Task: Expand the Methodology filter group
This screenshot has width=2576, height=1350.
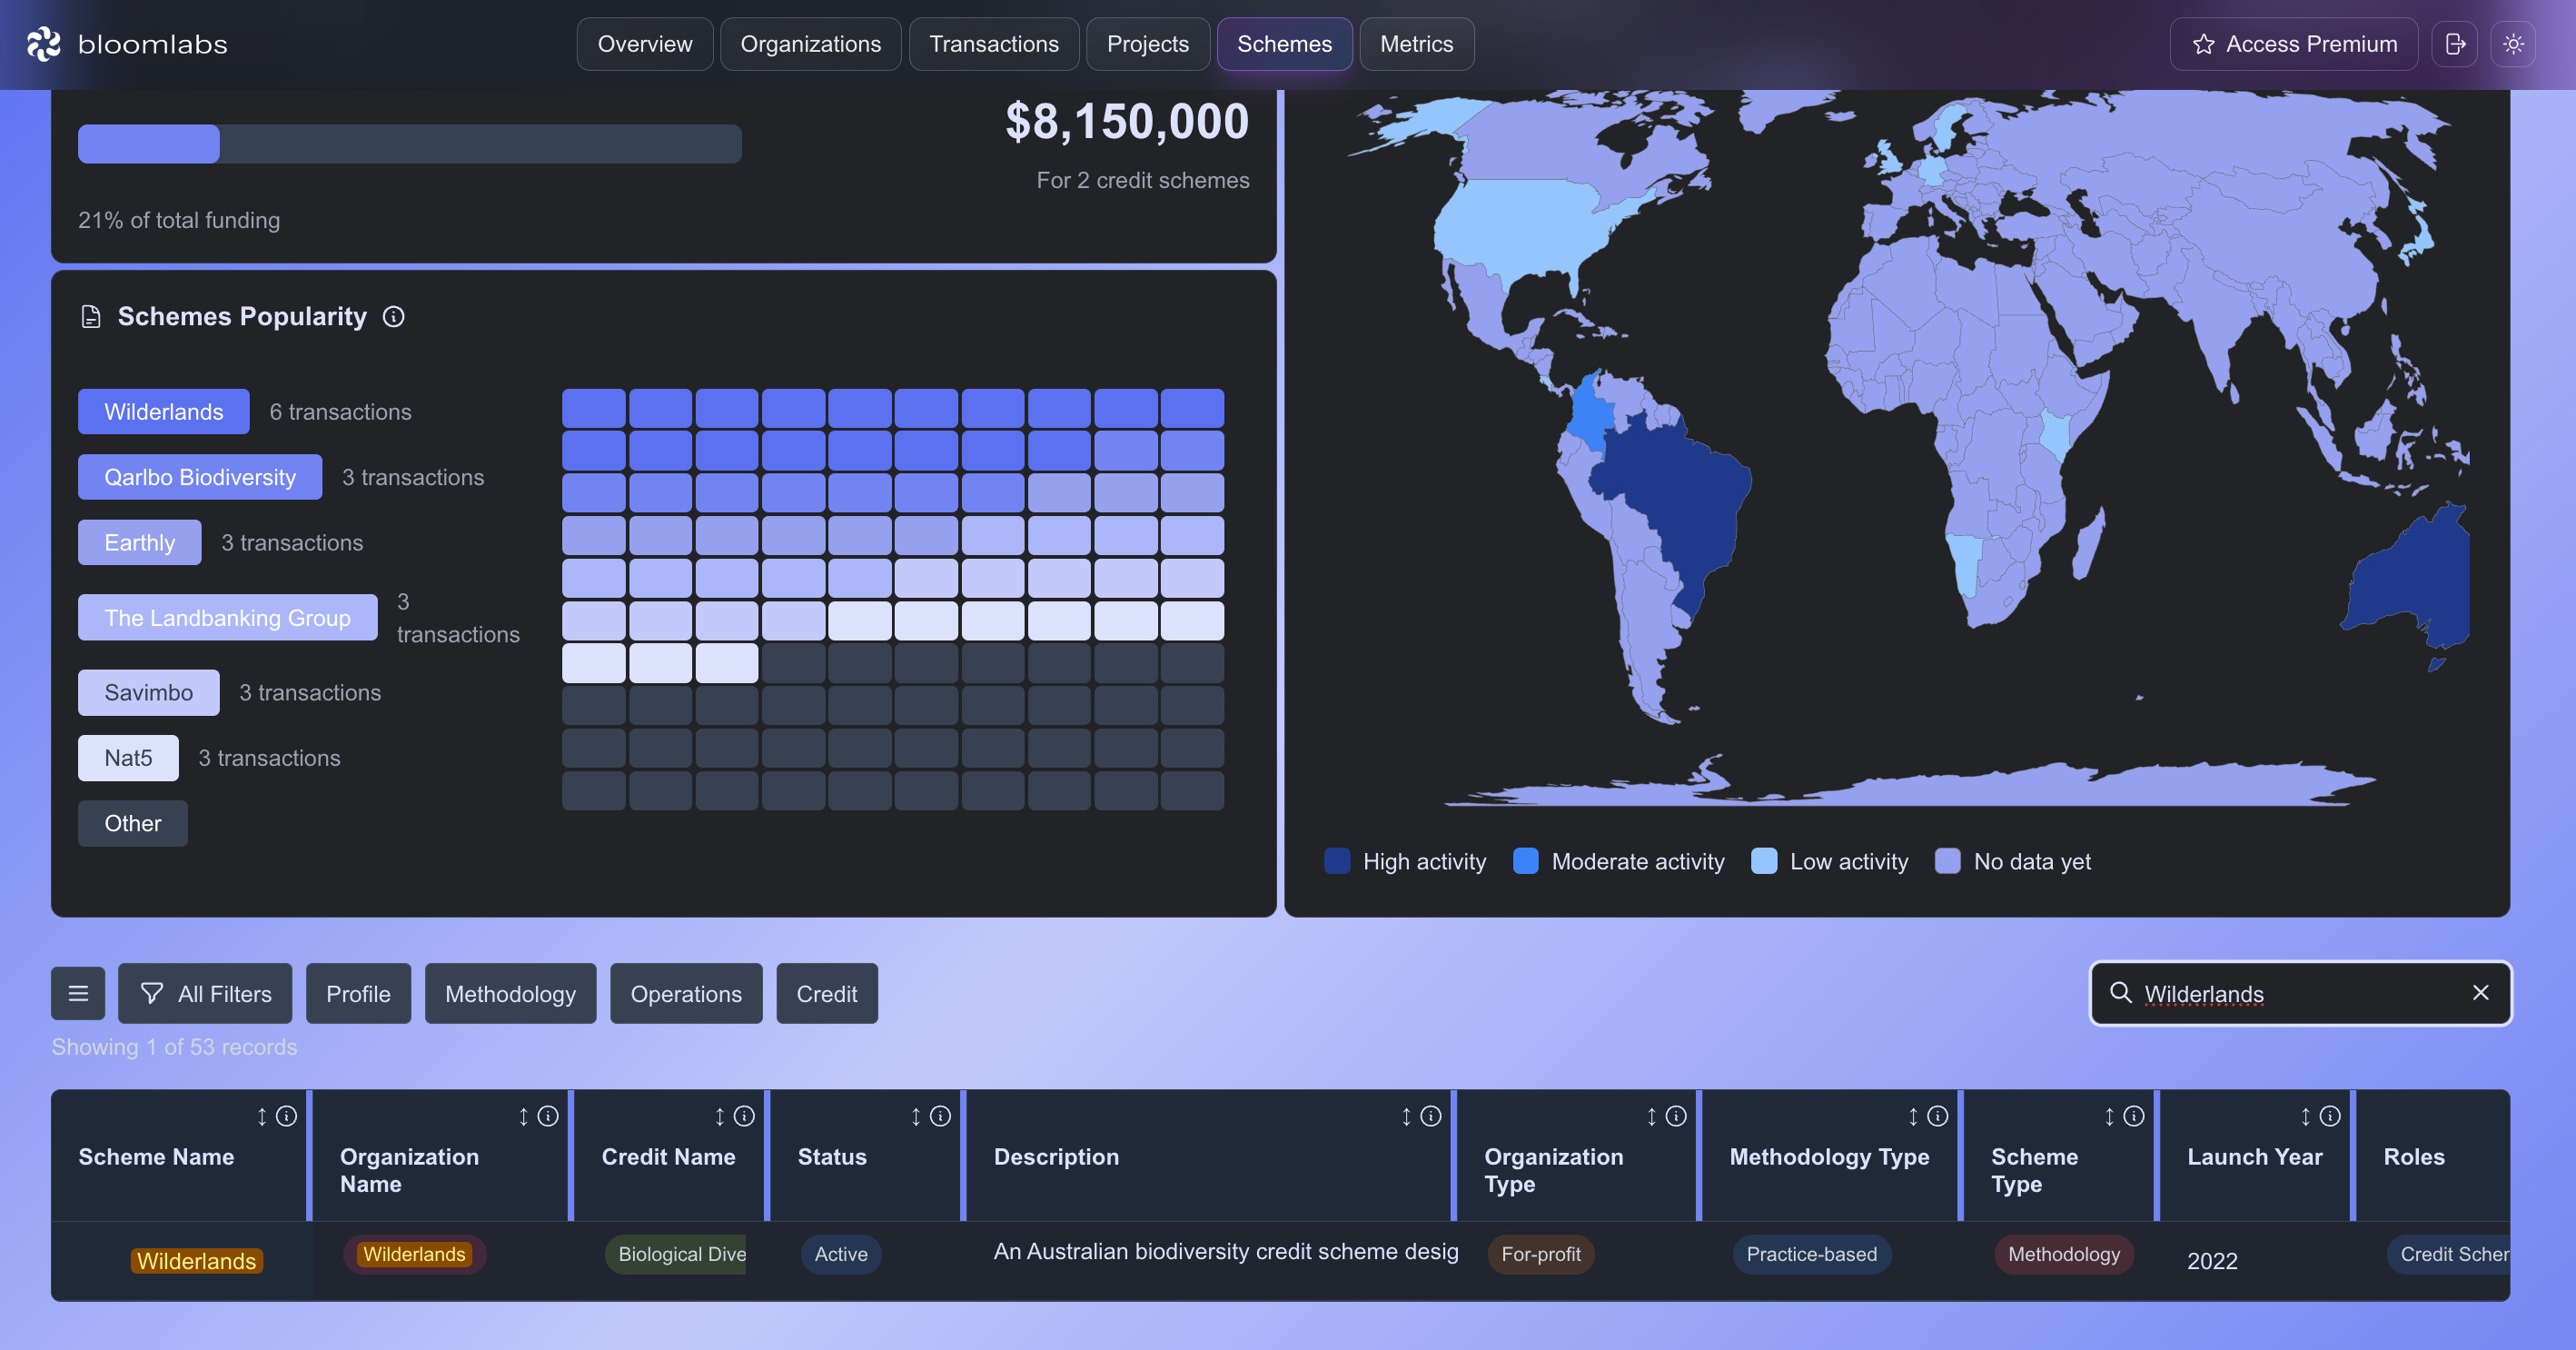Action: tap(510, 993)
